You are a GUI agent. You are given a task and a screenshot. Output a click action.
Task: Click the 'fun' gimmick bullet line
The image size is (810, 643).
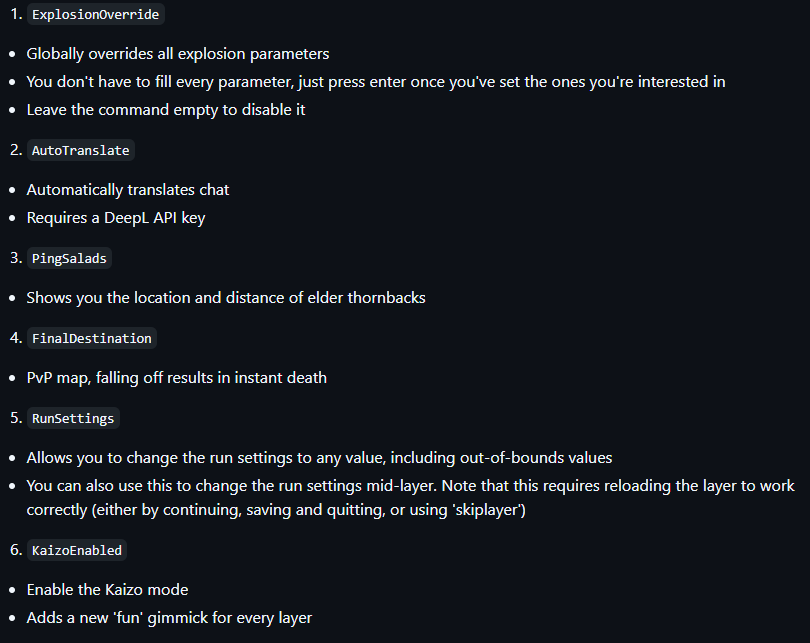click(x=169, y=617)
